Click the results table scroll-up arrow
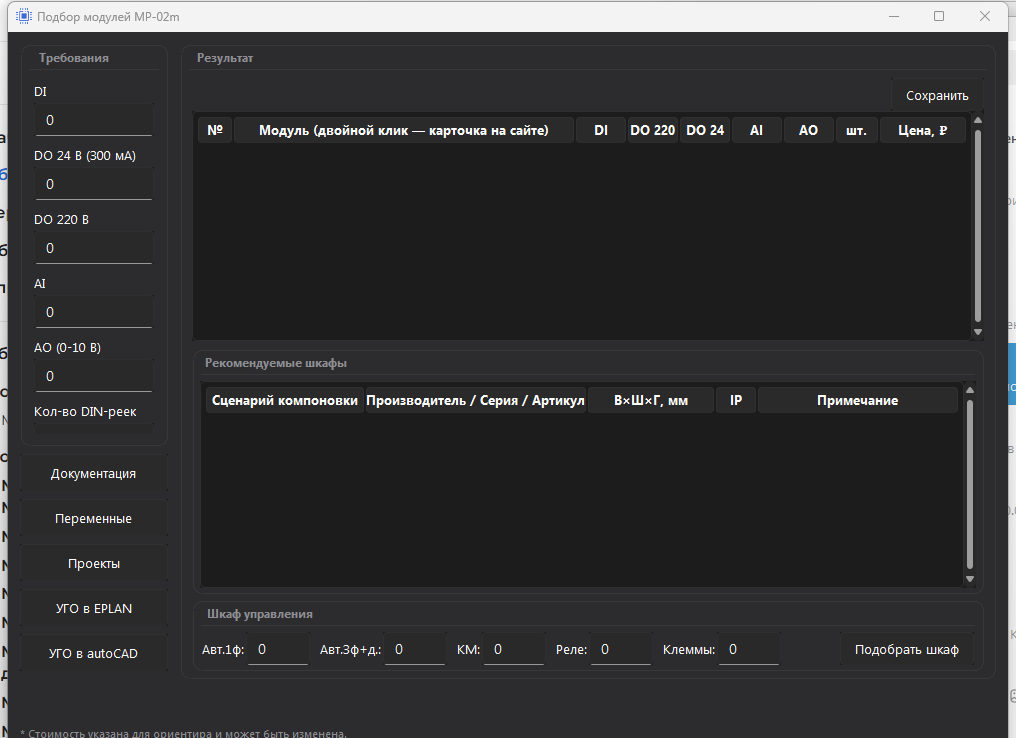 (978, 120)
